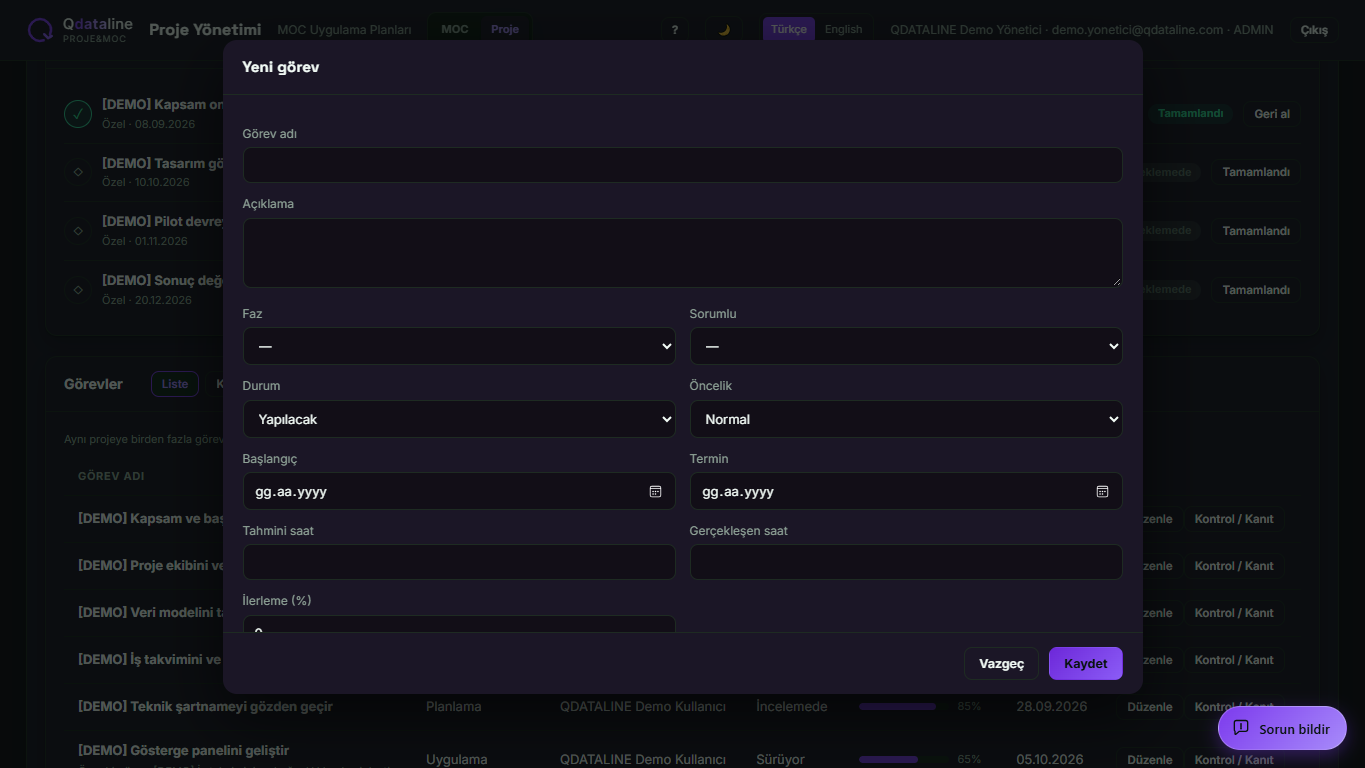This screenshot has height=768, width=1365.
Task: Expand the Durum dropdown showing Yapılacak
Action: tap(459, 419)
